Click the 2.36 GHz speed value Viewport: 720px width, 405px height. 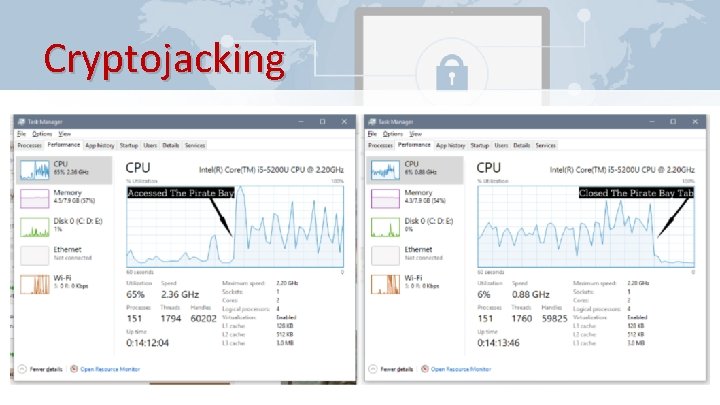coord(180,294)
